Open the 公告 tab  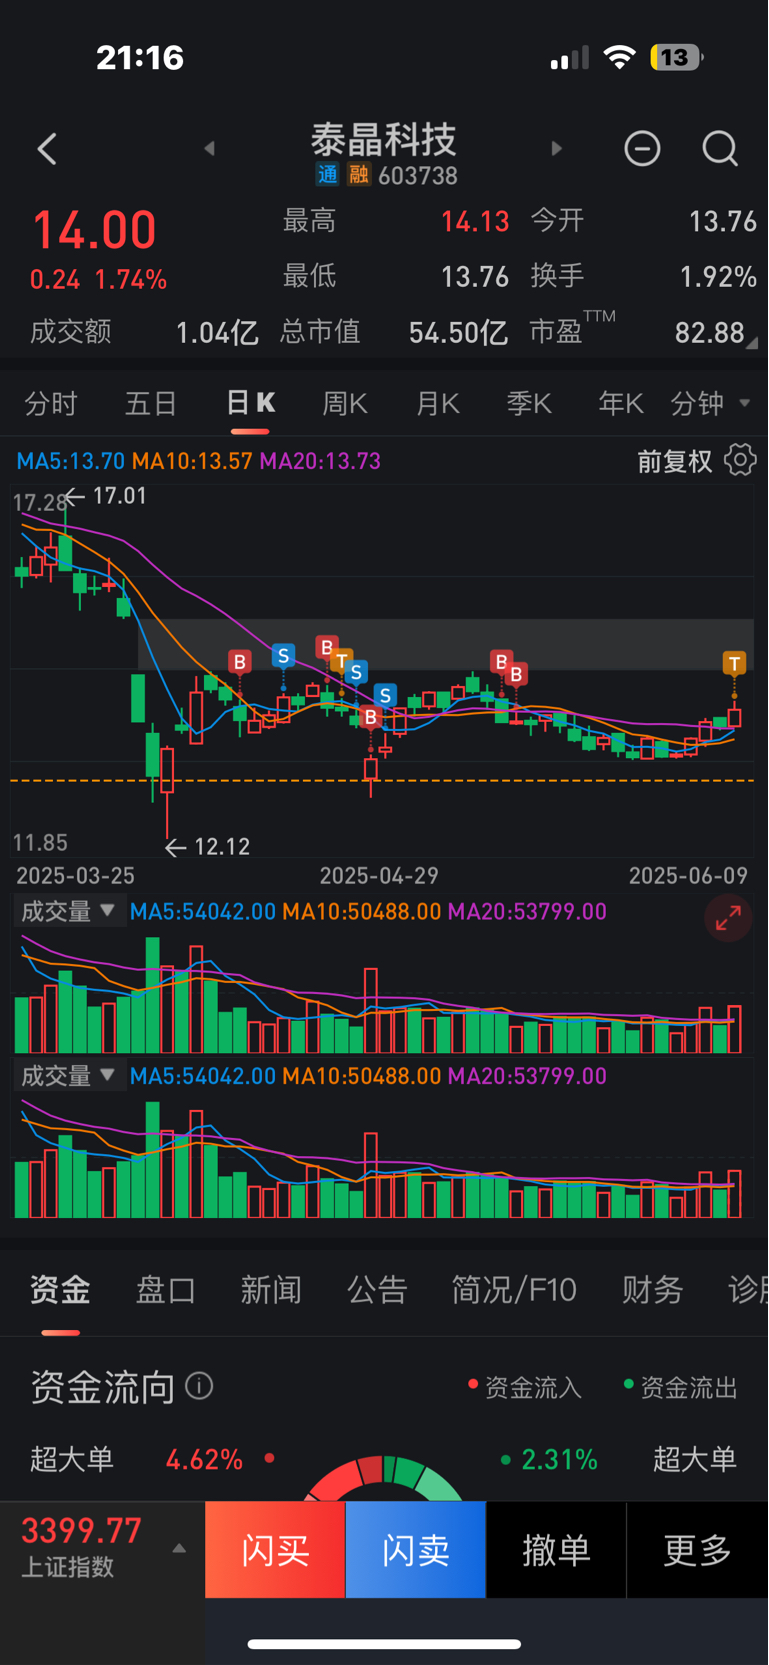(x=377, y=1289)
